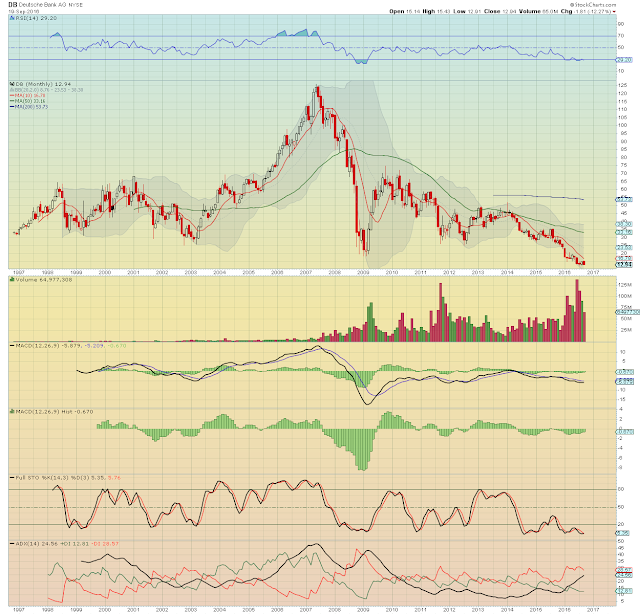Click the RSI(14) legend icon
The image size is (640, 614).
pyautogui.click(x=12, y=18)
